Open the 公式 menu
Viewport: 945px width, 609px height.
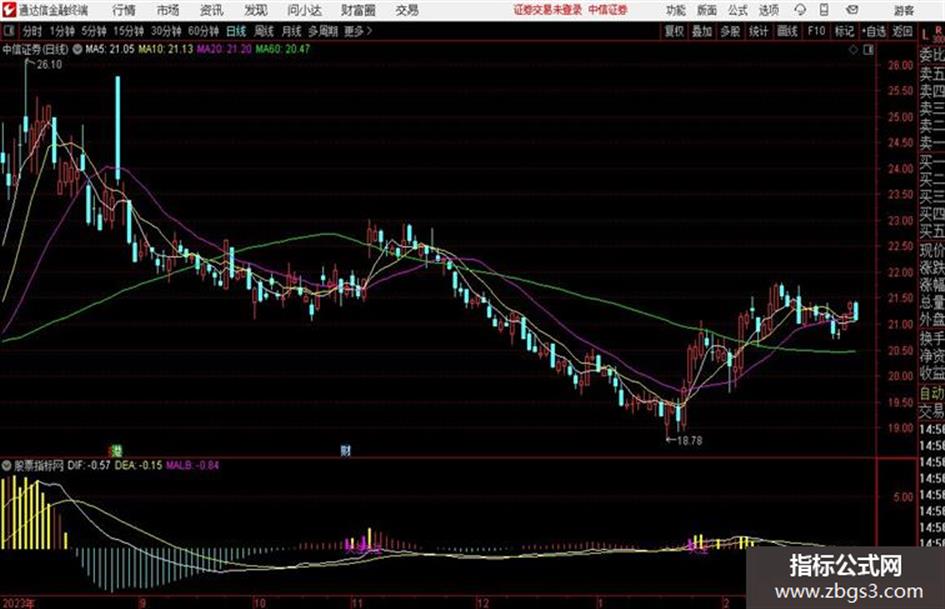pos(738,10)
